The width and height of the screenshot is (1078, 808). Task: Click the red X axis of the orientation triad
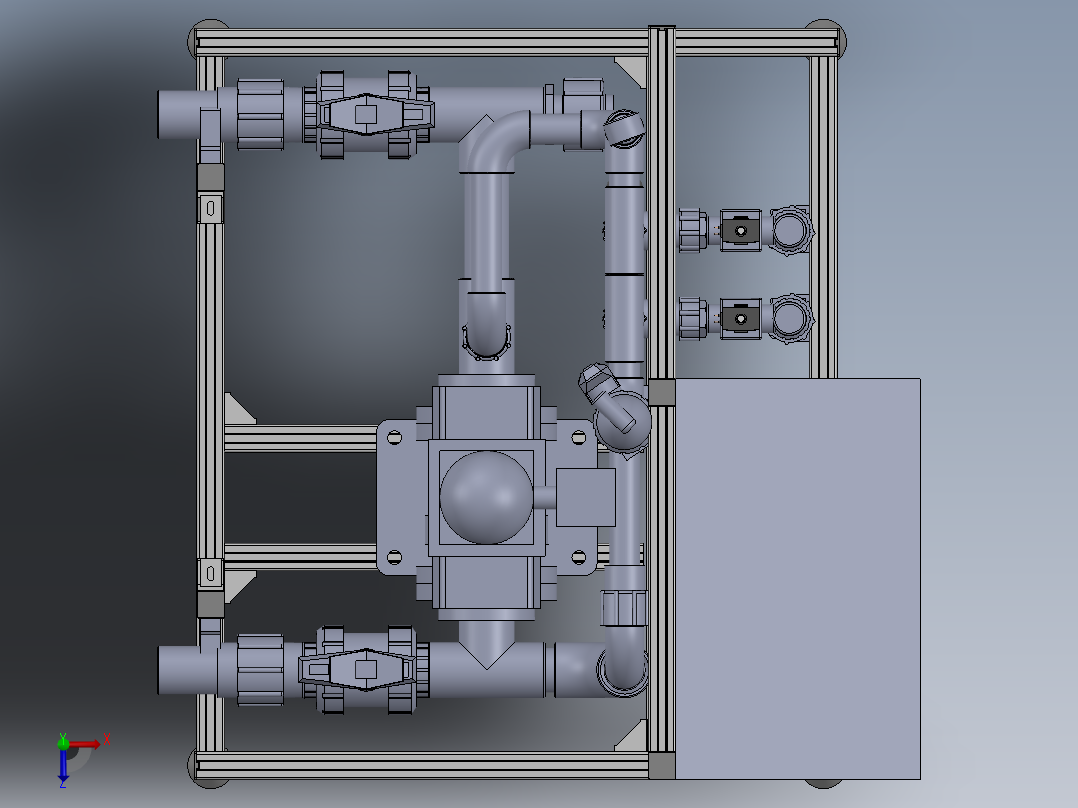(85, 743)
